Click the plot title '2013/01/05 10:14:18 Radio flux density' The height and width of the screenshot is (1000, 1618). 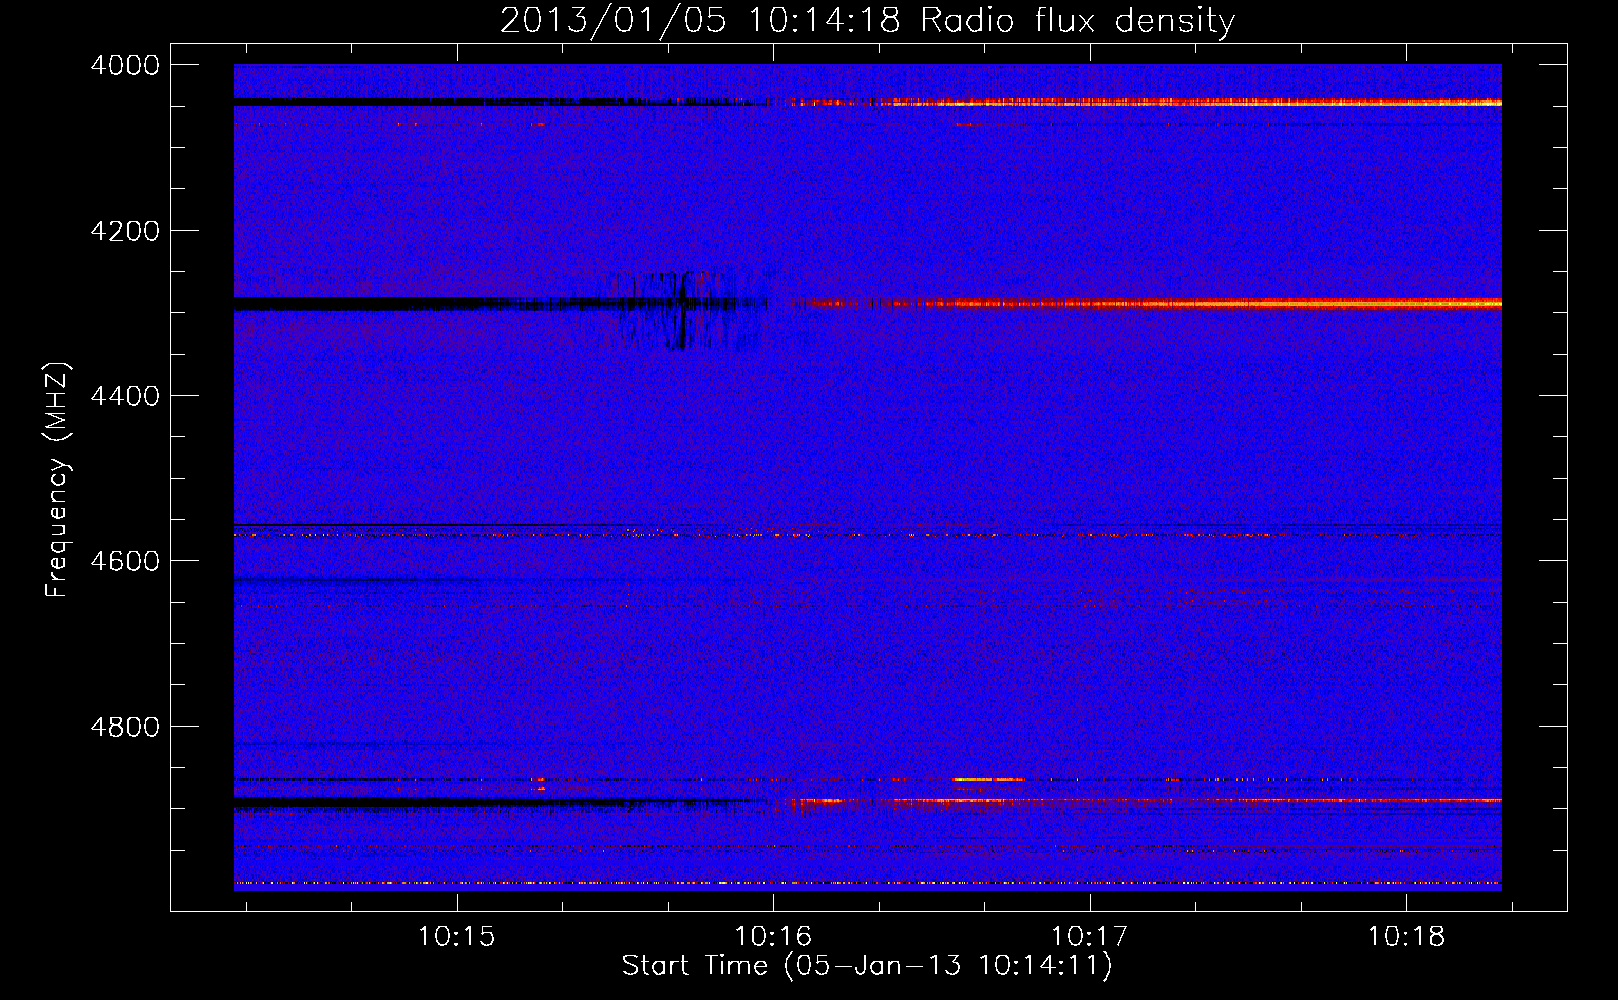(868, 20)
